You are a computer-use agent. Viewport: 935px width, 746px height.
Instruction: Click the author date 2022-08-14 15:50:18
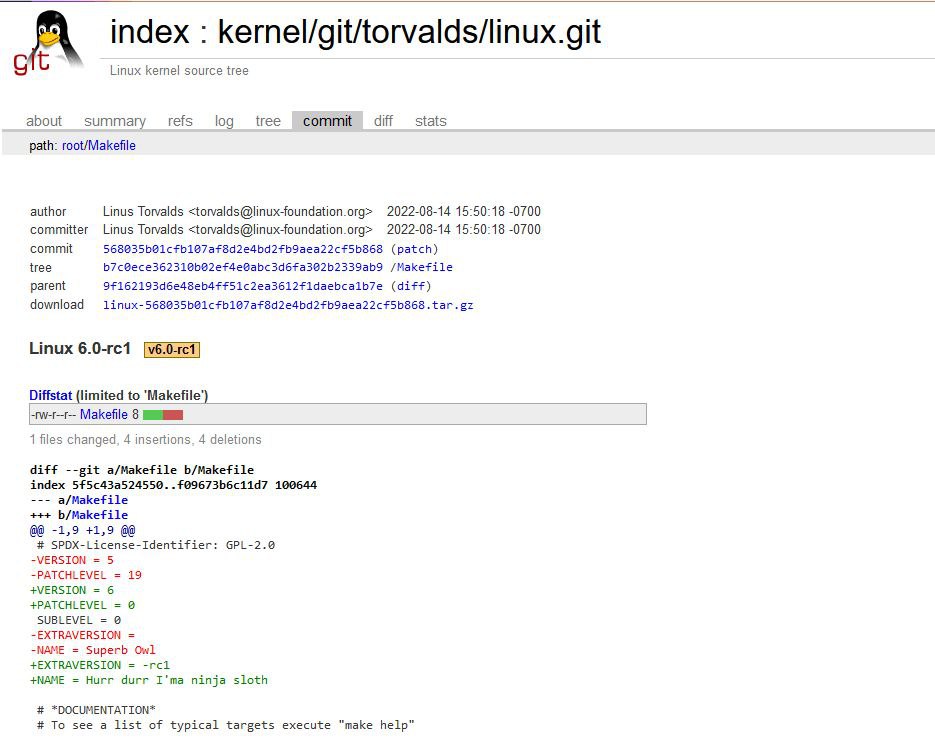[x=464, y=212]
